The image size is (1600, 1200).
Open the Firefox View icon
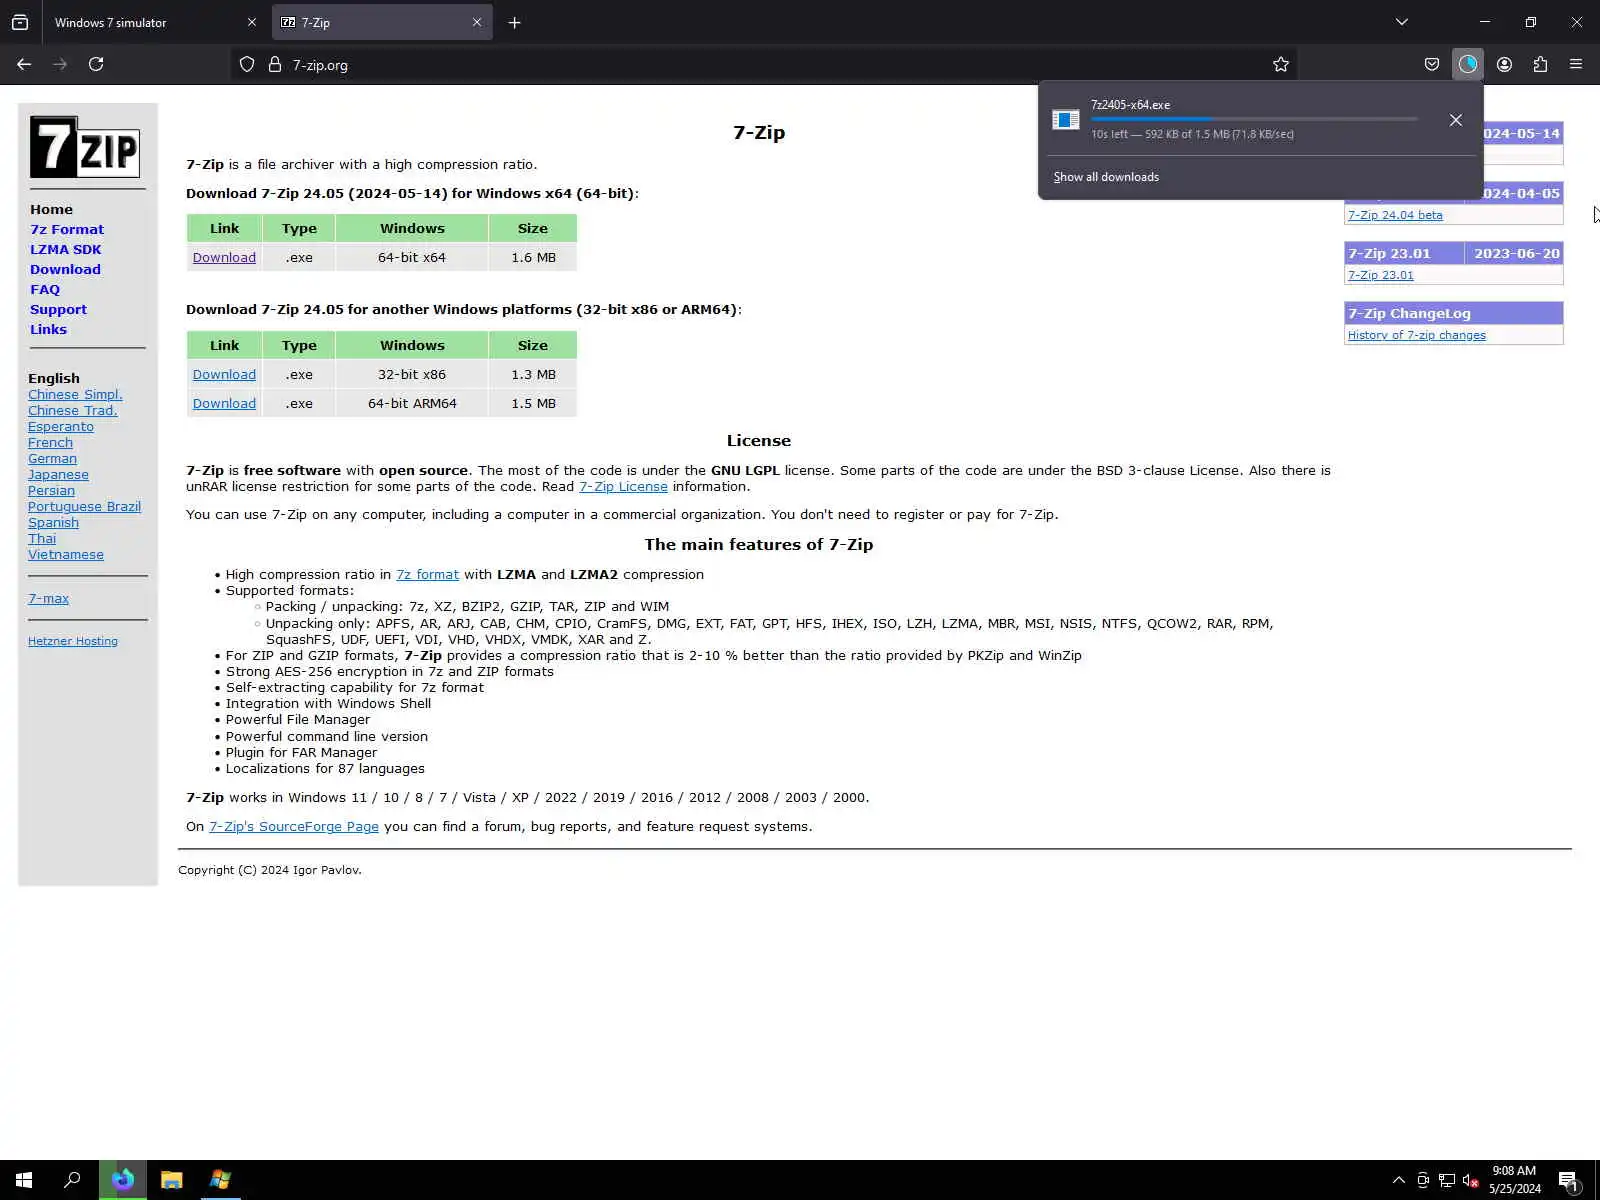point(20,22)
